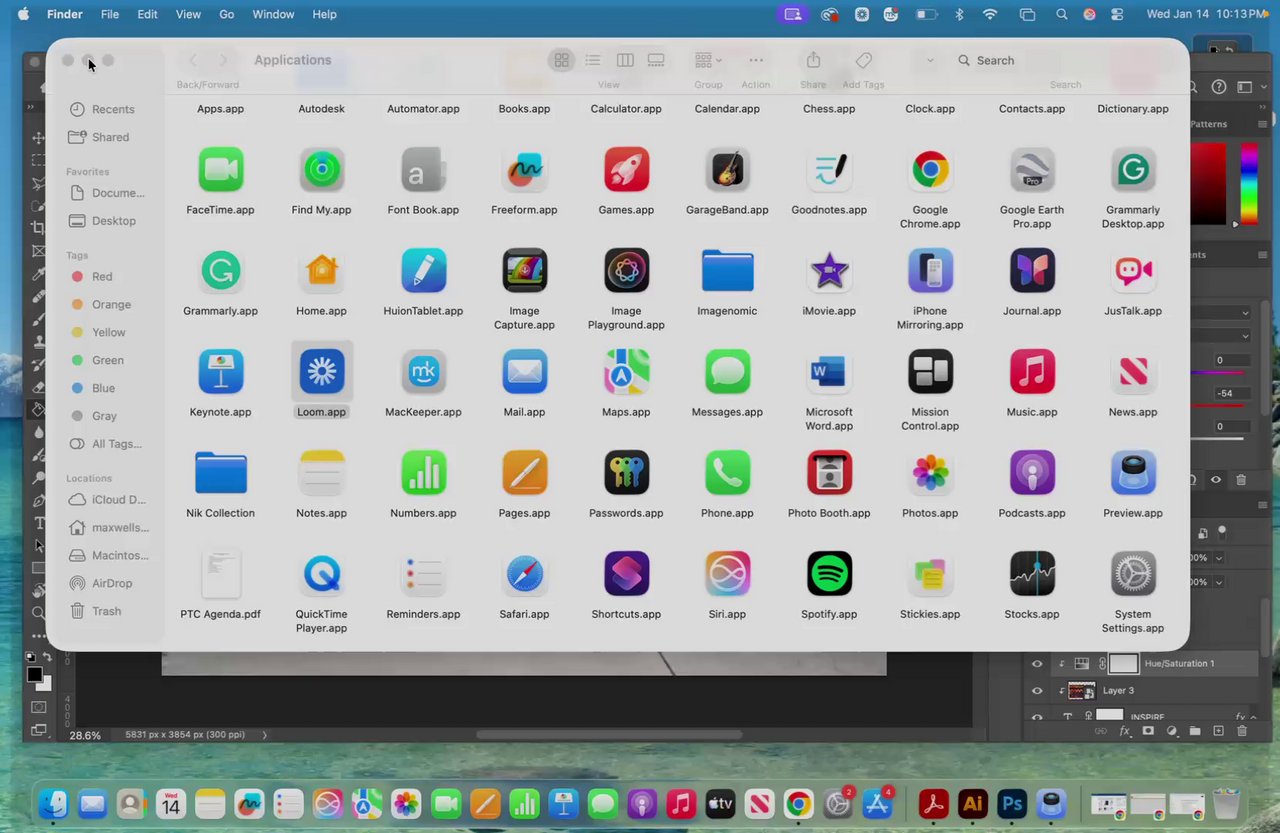The height and width of the screenshot is (833, 1280).
Task: Select the PTC Agenda.pdf file
Action: tap(220, 574)
